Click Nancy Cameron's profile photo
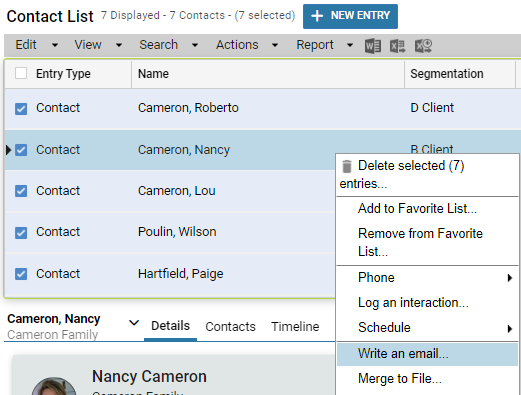The image size is (521, 395). (54, 387)
